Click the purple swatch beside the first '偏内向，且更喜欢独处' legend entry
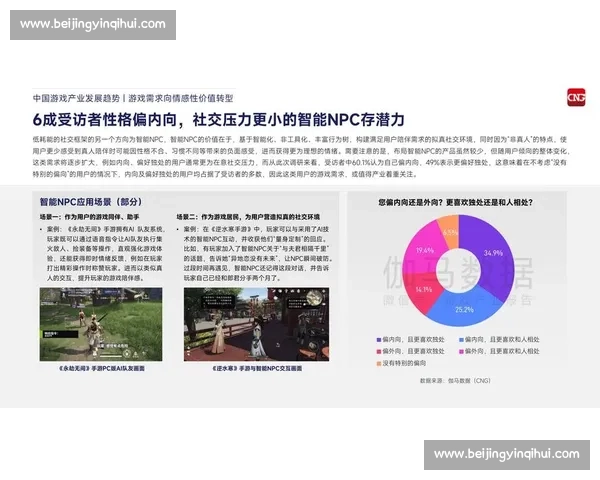600x480 pixels. 379,340
